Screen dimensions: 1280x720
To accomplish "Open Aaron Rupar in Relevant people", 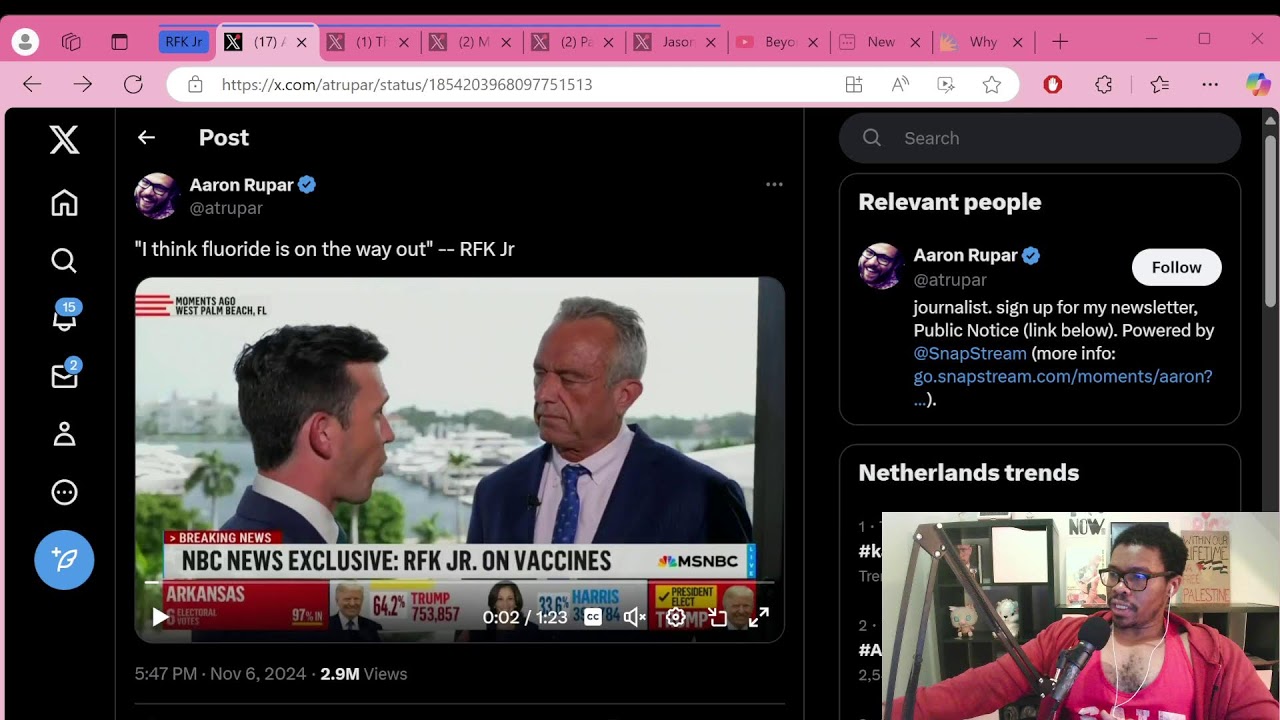I will pos(966,255).
